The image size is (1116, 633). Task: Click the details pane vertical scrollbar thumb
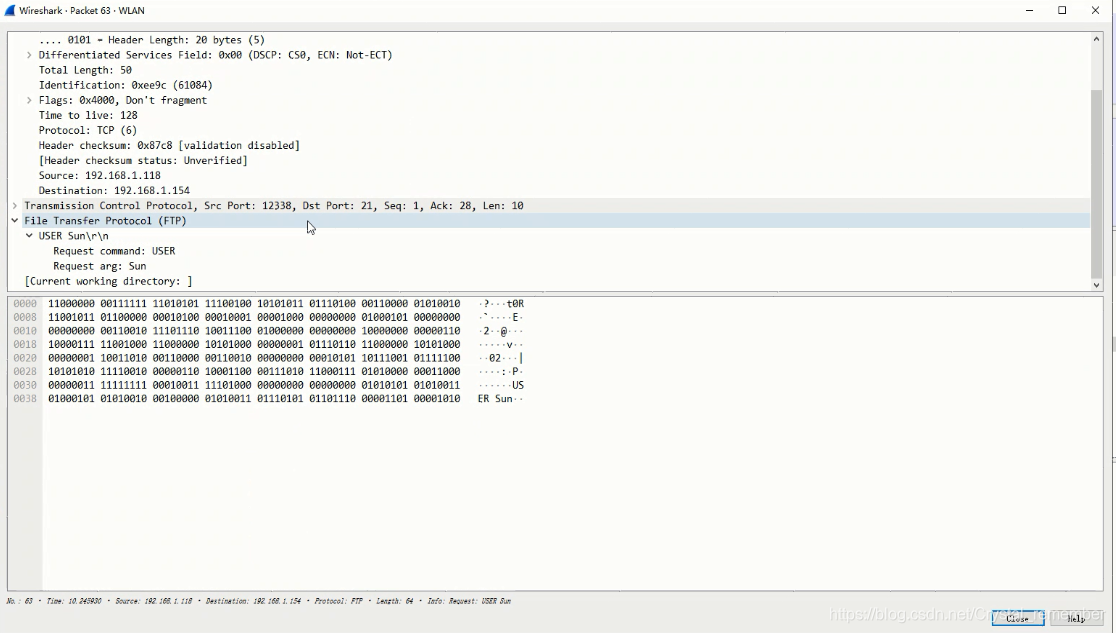[1096, 184]
